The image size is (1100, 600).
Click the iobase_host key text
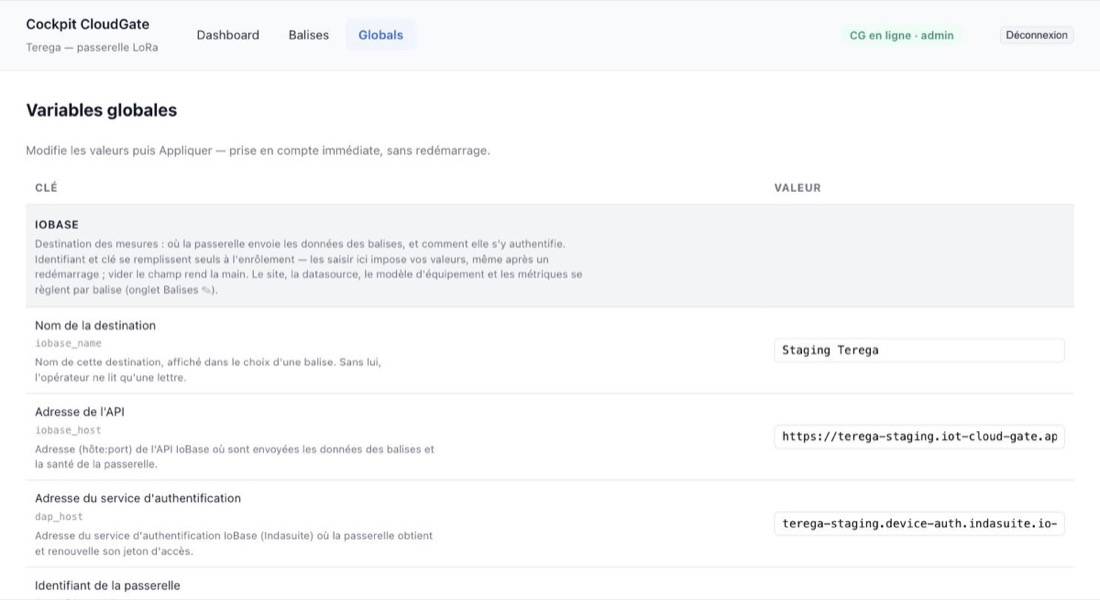(x=68, y=430)
